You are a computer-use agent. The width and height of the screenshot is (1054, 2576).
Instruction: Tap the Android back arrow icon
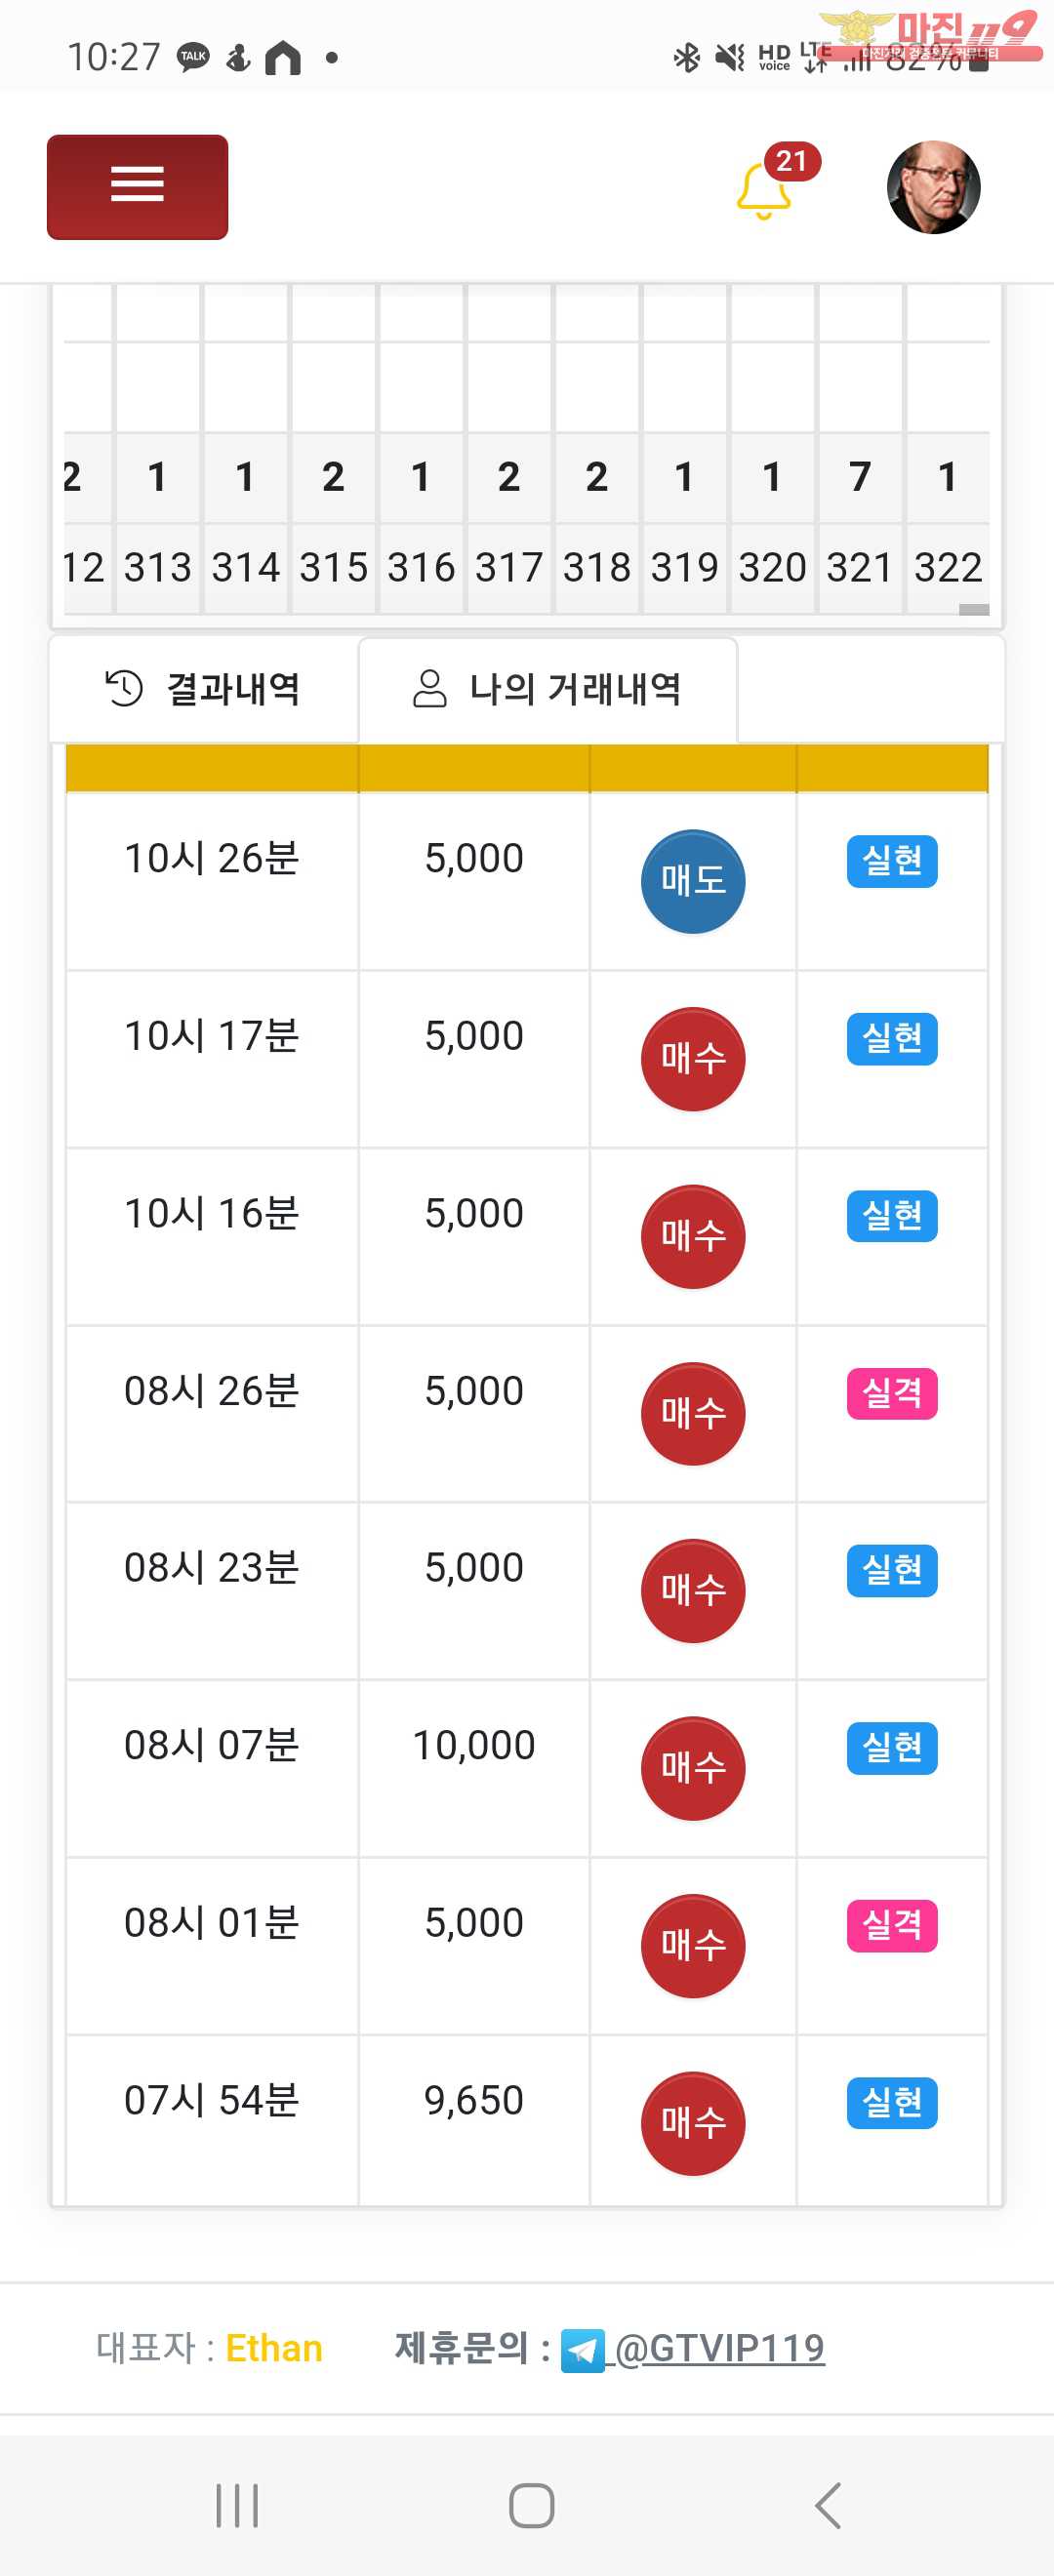point(828,2505)
